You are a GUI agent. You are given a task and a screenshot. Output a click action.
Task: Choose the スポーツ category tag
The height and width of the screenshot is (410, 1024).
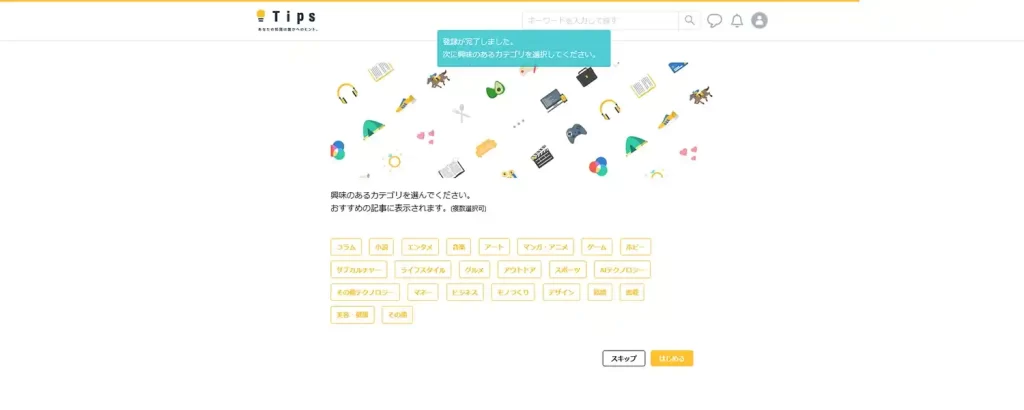click(568, 270)
